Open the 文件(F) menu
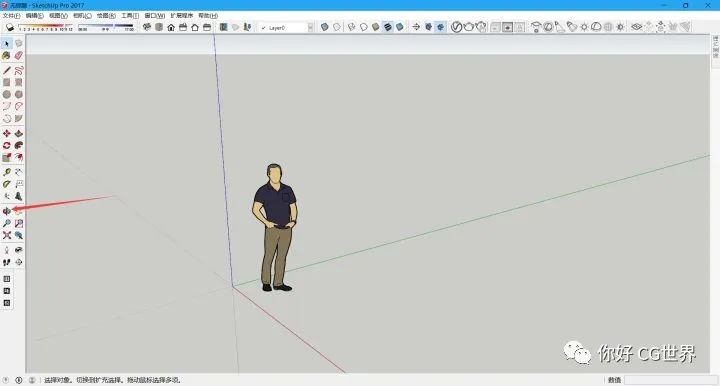Image resolution: width=720 pixels, height=386 pixels. point(11,16)
